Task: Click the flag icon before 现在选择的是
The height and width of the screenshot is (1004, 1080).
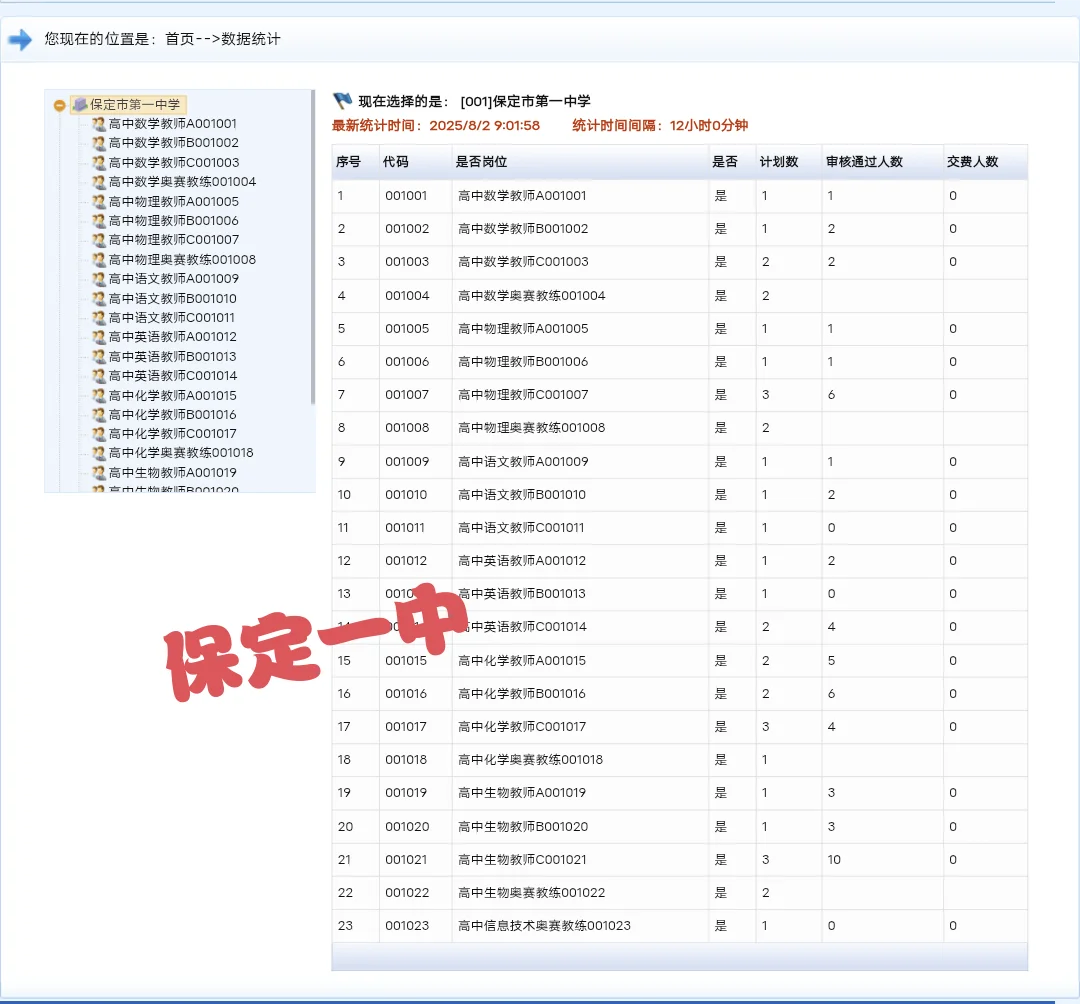Action: [x=342, y=101]
